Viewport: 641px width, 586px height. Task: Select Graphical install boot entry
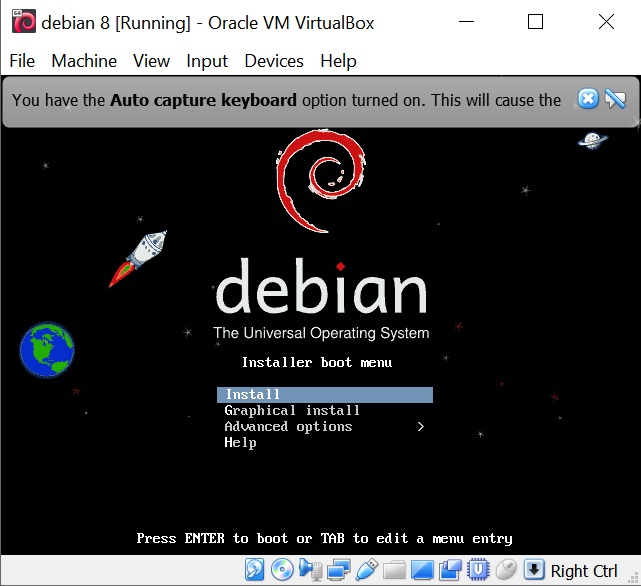click(x=292, y=410)
